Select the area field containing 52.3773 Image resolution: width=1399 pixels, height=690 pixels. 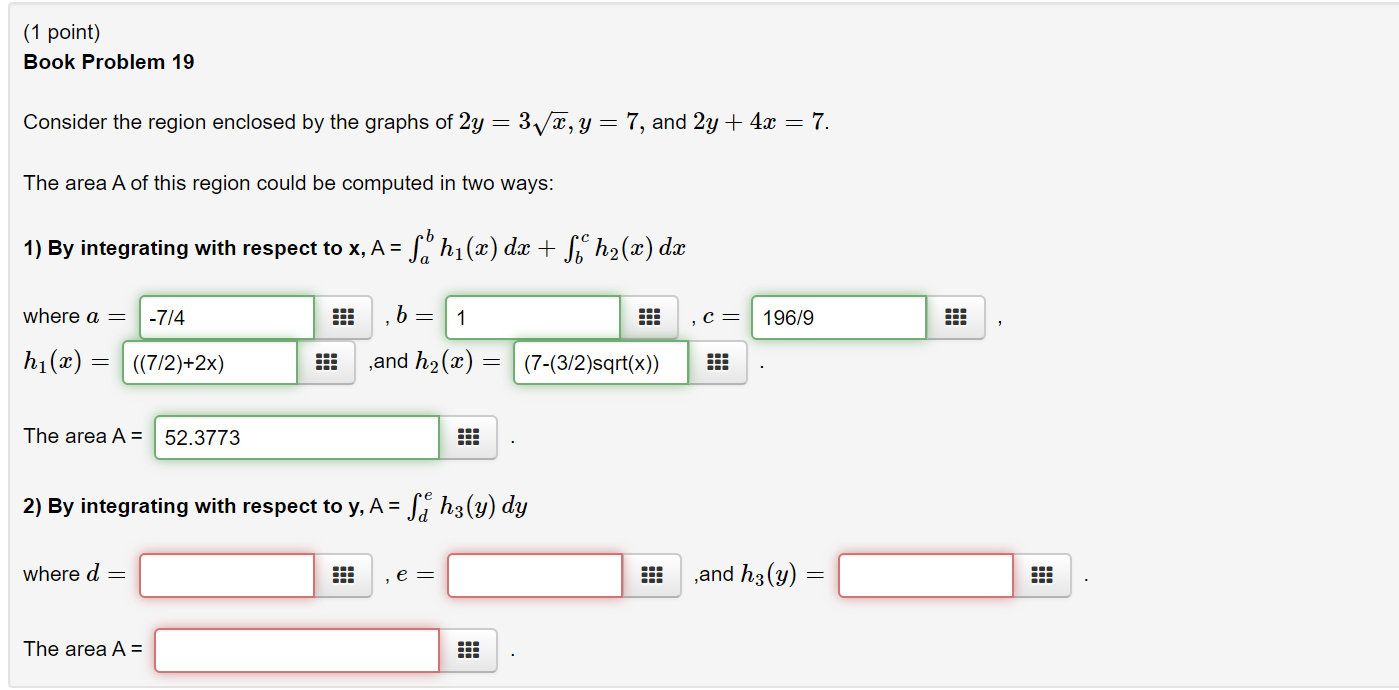[295, 437]
